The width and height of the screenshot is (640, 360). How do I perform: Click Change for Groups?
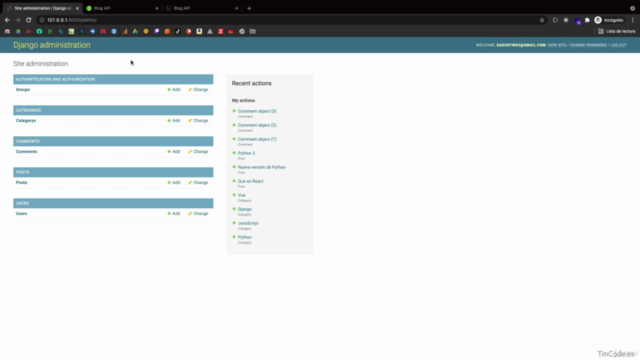198,89
